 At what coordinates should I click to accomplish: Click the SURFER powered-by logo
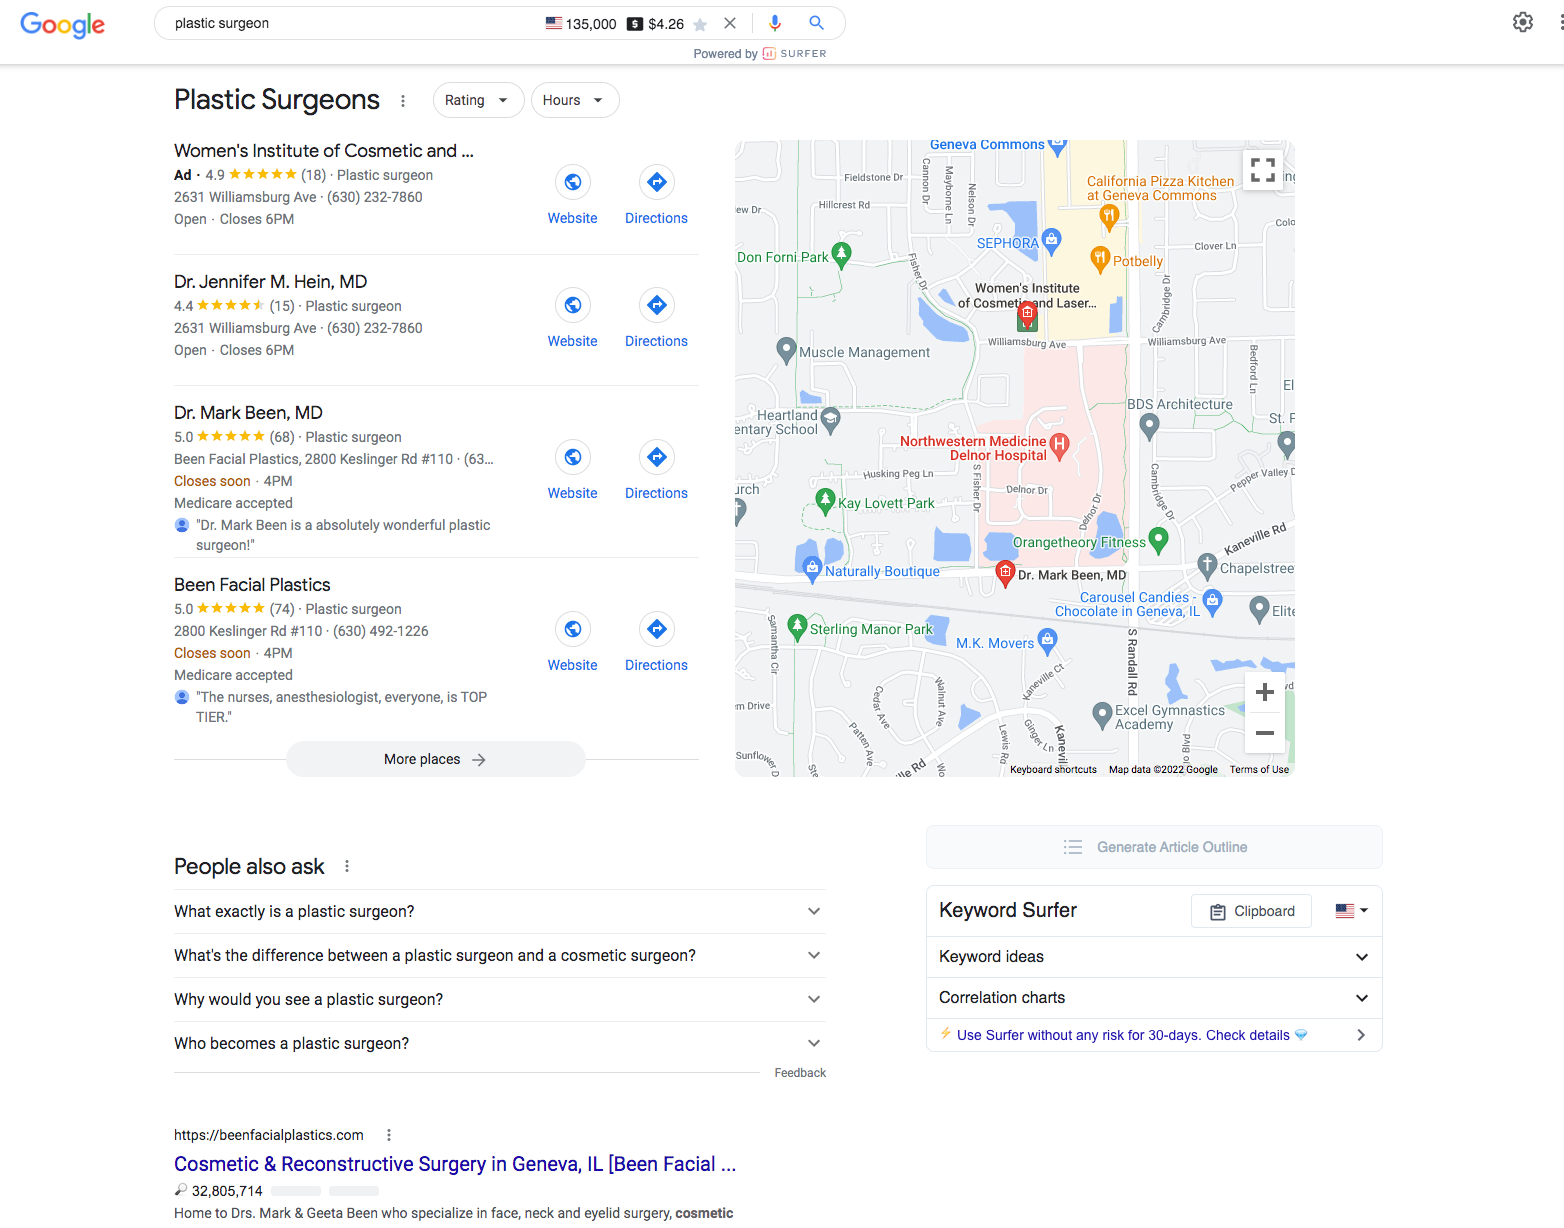(x=795, y=54)
